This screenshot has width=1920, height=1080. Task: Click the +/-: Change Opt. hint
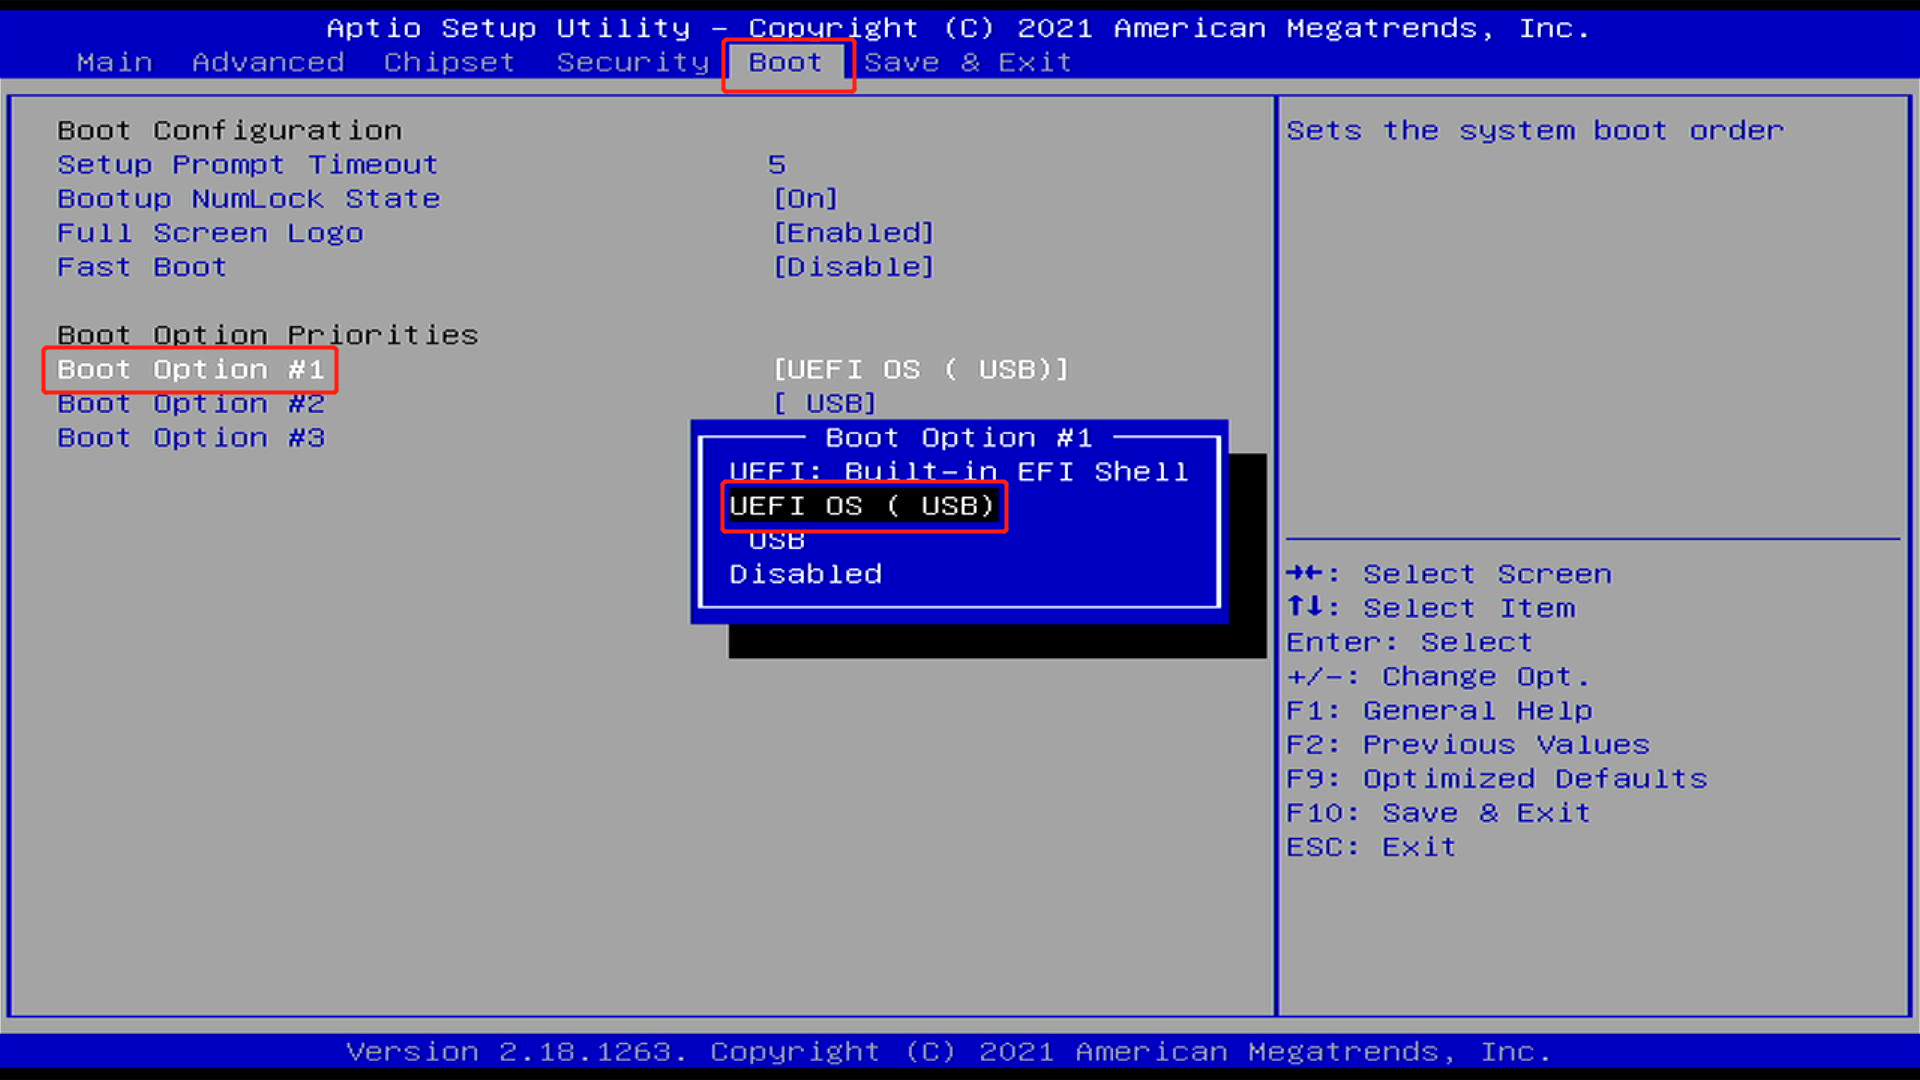1438,676
